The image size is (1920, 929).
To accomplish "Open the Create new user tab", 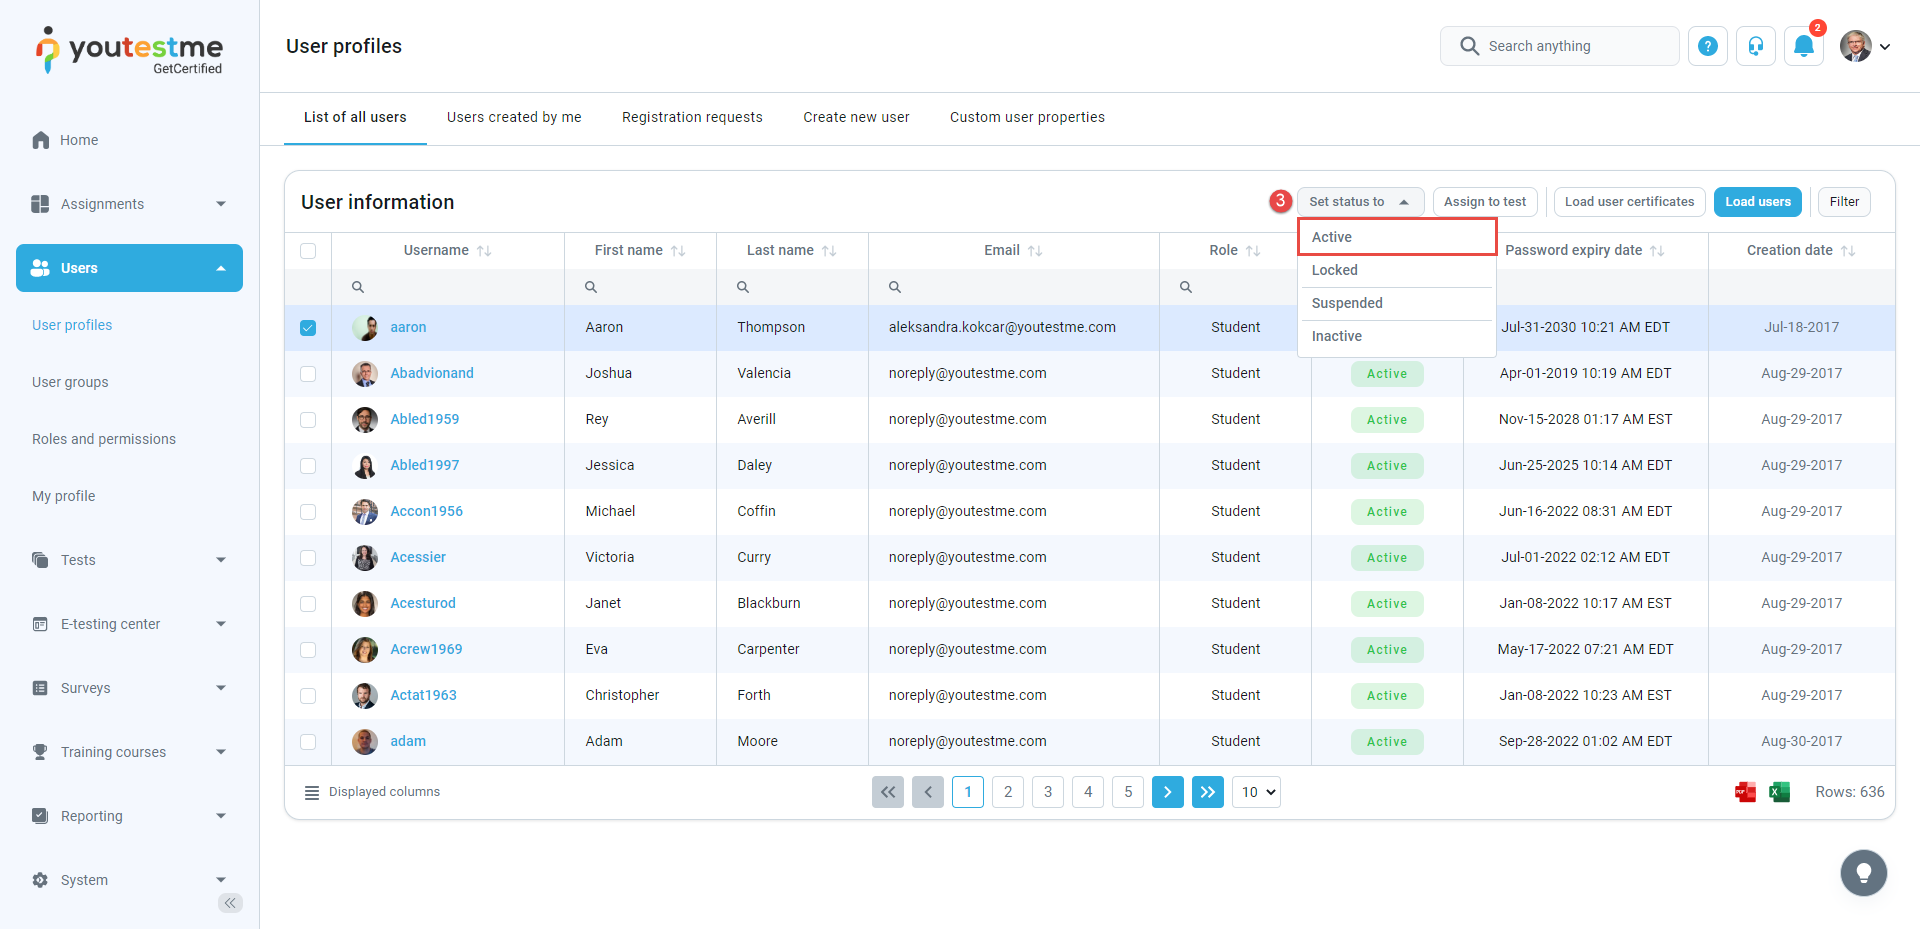I will (856, 117).
